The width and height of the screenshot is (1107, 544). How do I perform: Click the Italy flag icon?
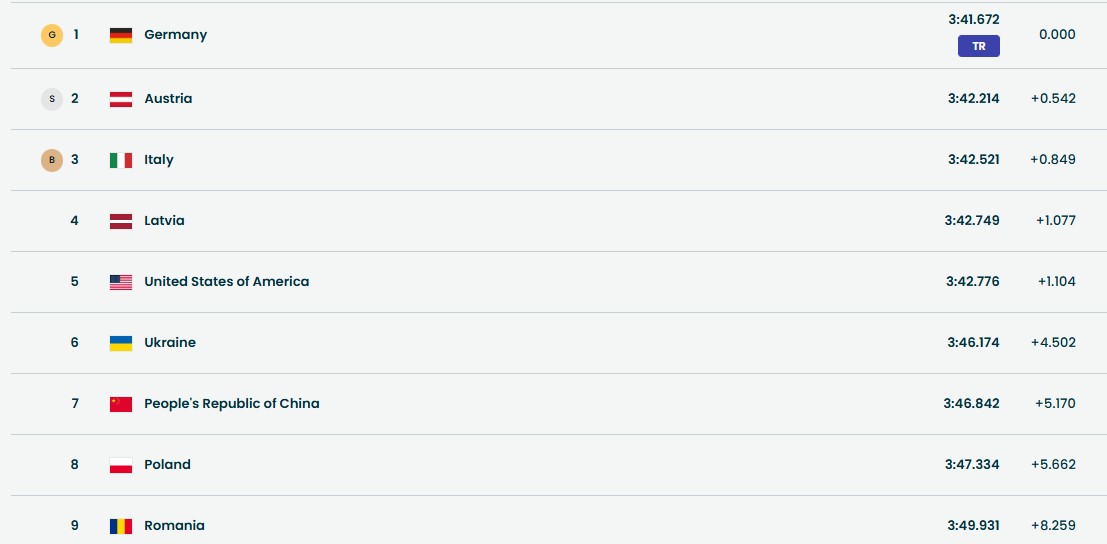click(121, 160)
